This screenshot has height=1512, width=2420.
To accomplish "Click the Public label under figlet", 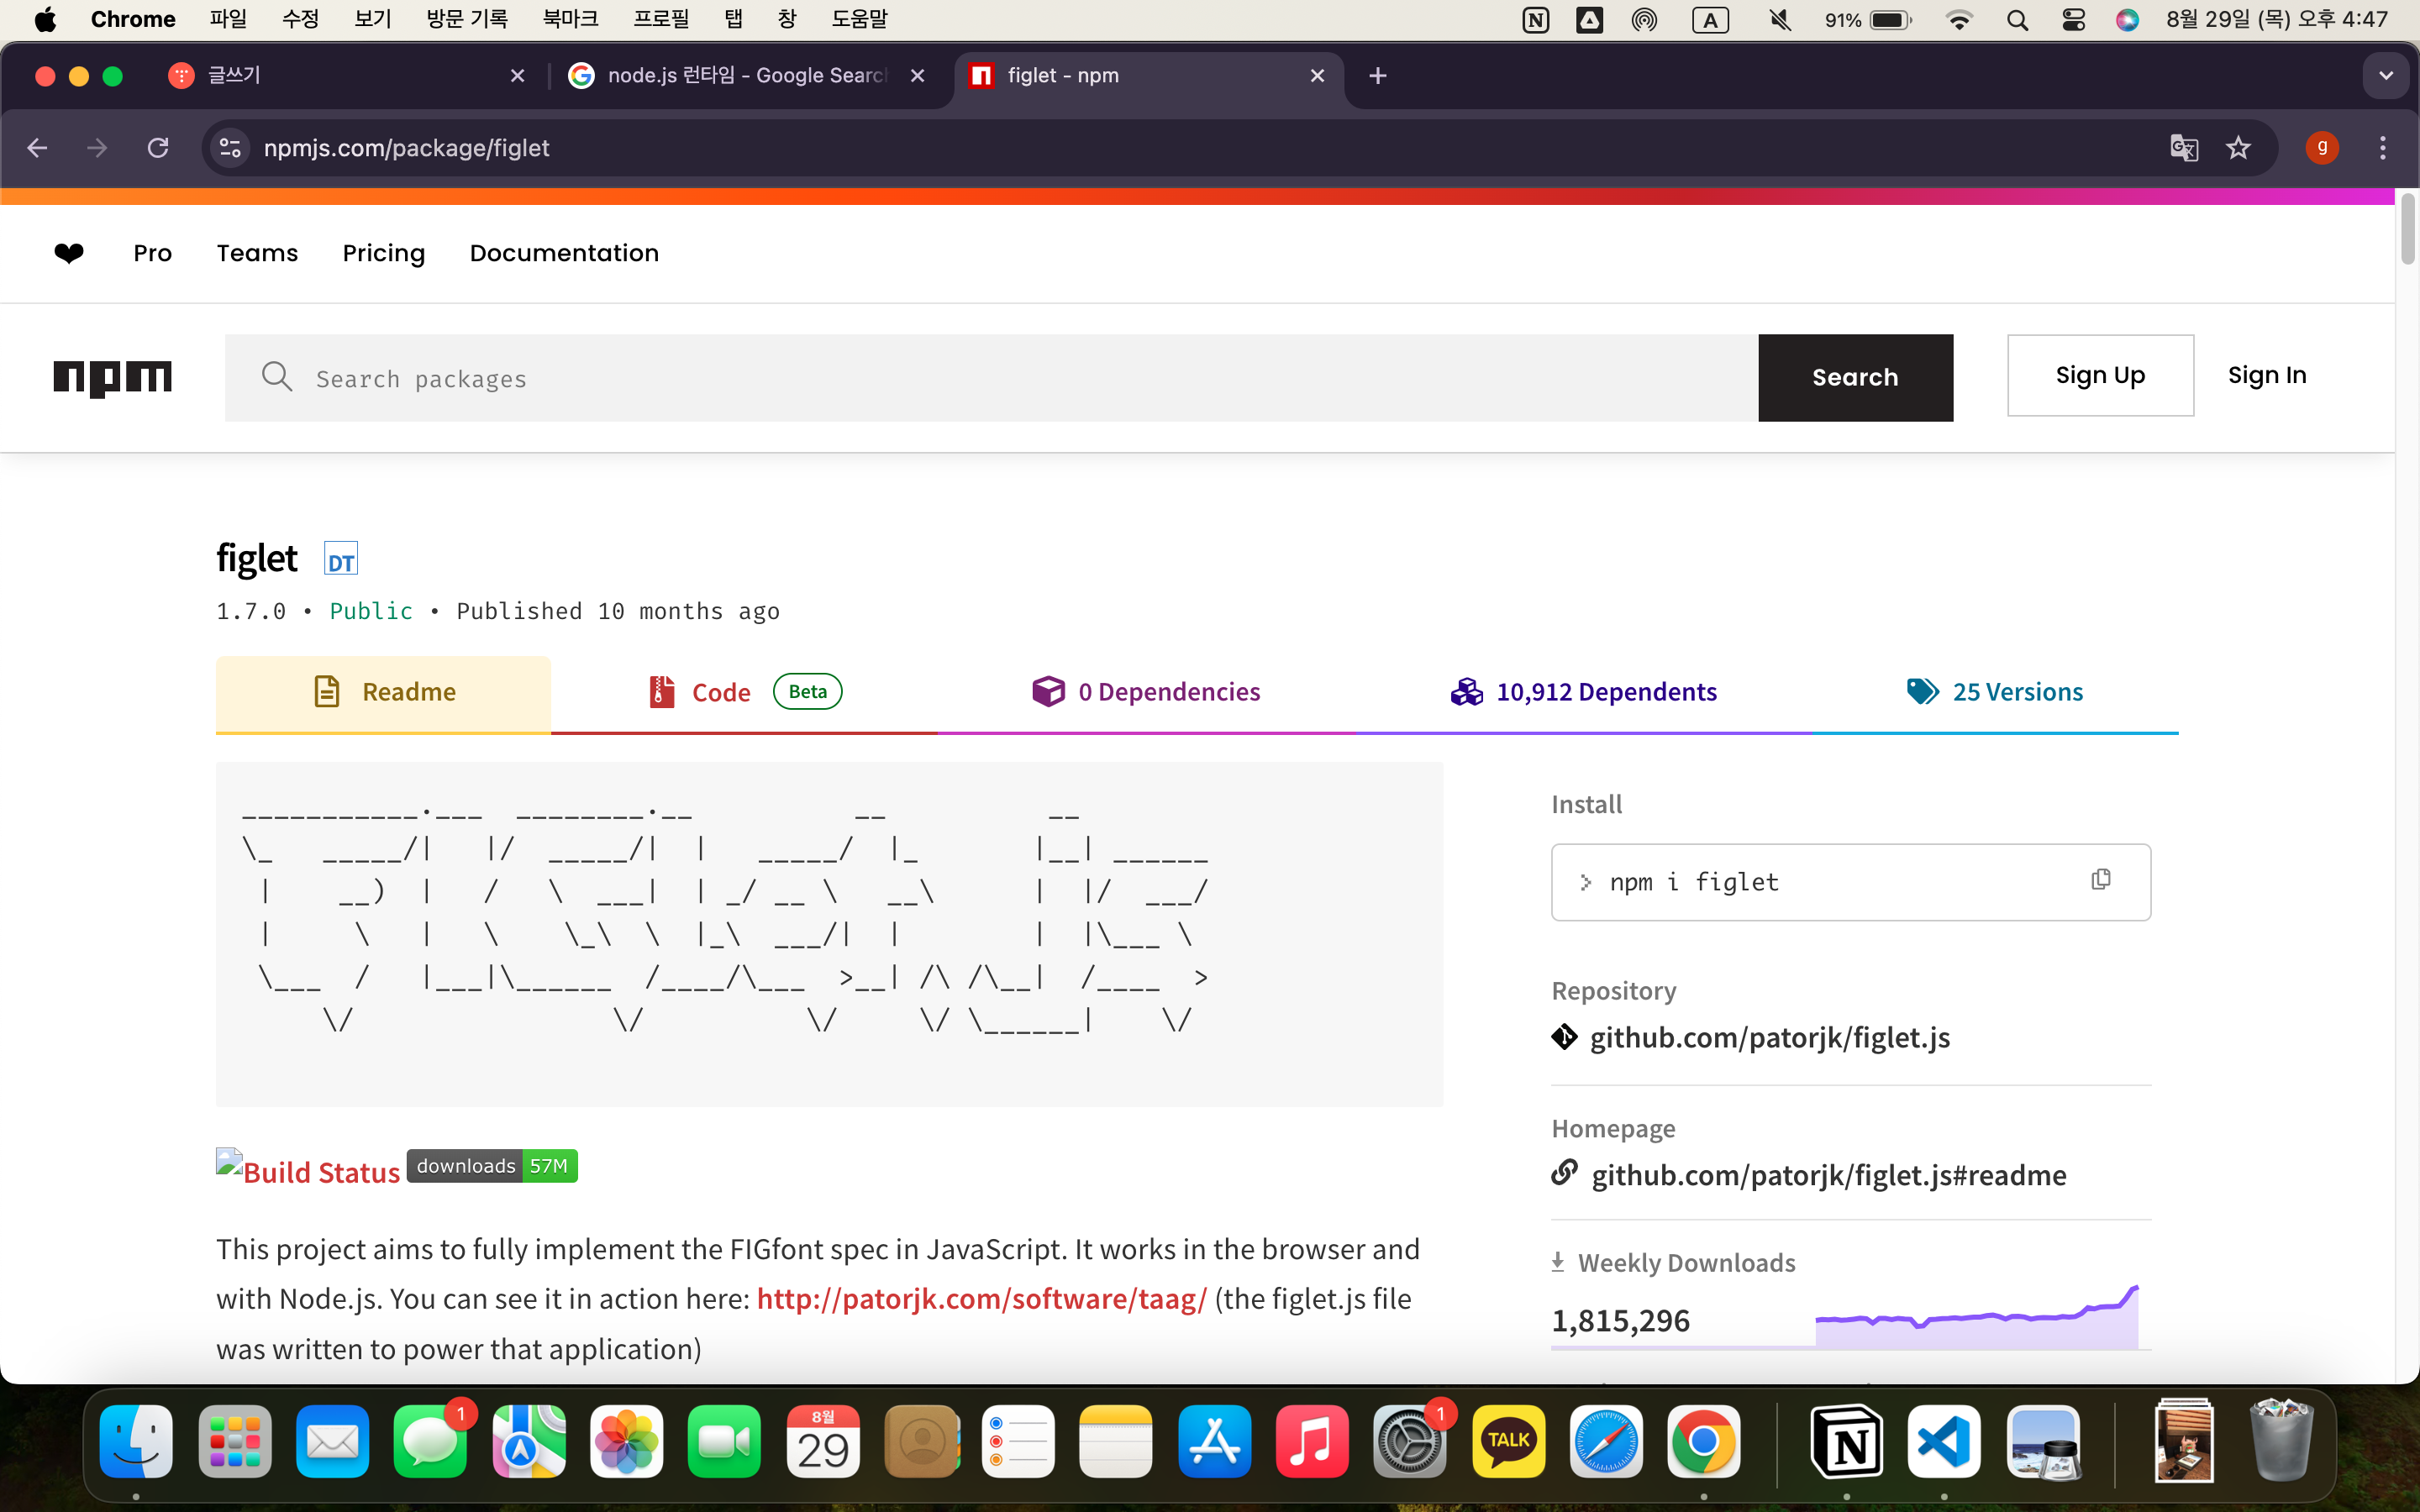I will (371, 611).
